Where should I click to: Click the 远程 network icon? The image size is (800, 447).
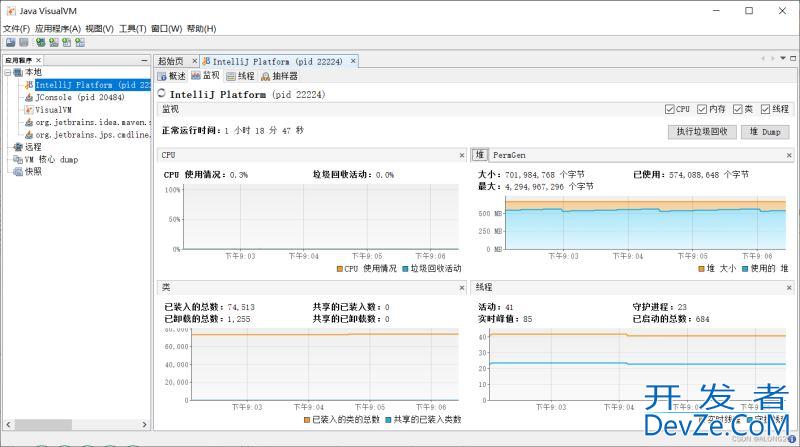tap(18, 147)
